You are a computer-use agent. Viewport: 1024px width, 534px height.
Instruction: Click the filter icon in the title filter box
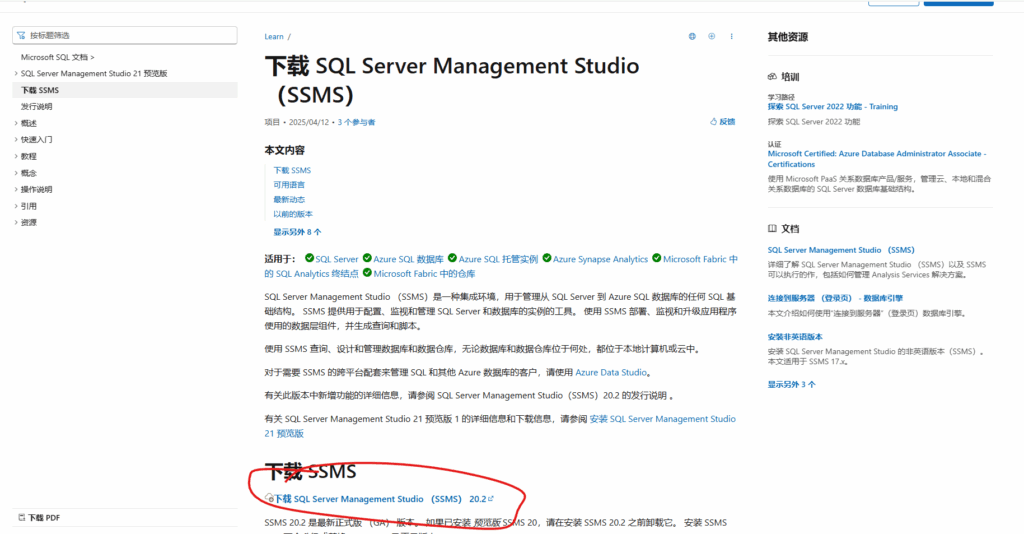[x=22, y=35]
